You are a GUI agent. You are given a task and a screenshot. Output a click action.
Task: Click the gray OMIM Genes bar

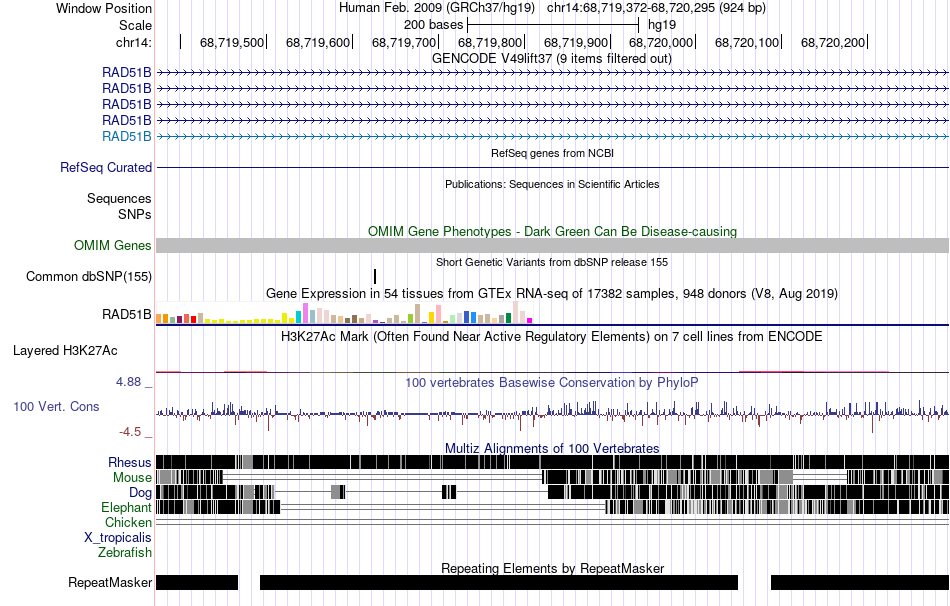pos(552,245)
